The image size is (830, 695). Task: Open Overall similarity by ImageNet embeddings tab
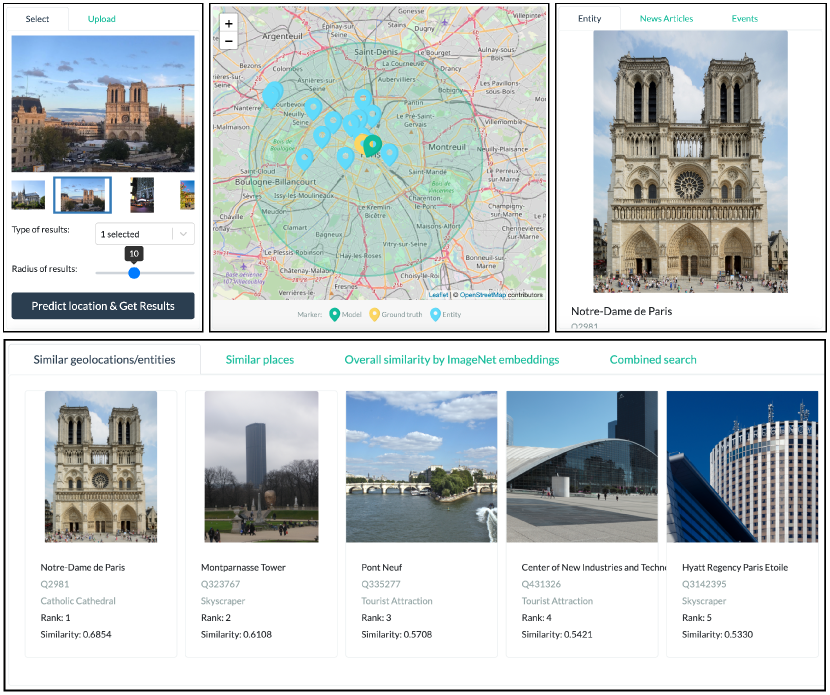coord(452,360)
